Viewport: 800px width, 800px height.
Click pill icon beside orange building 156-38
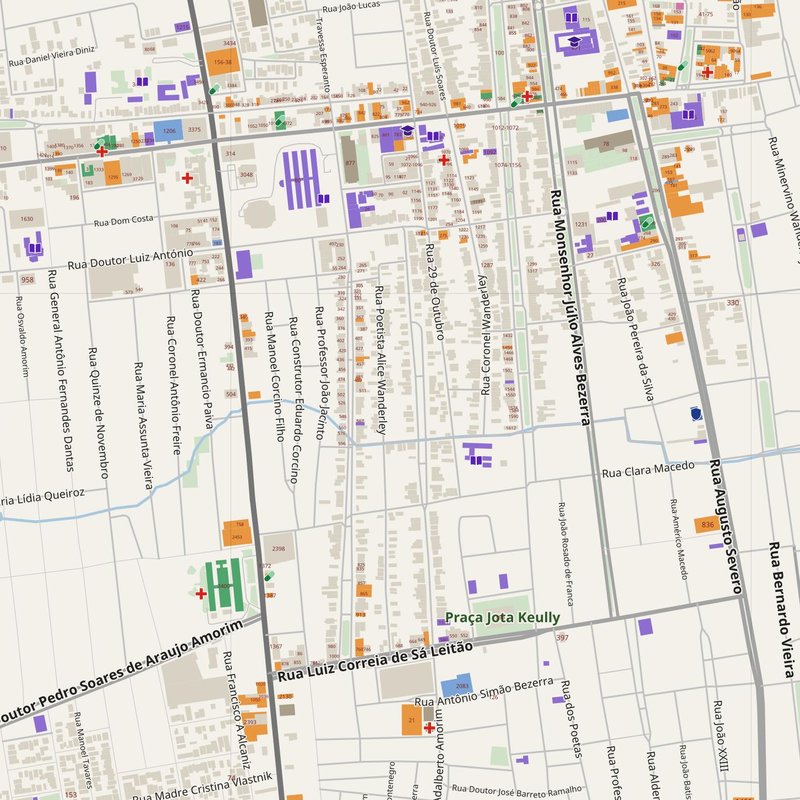(214, 89)
